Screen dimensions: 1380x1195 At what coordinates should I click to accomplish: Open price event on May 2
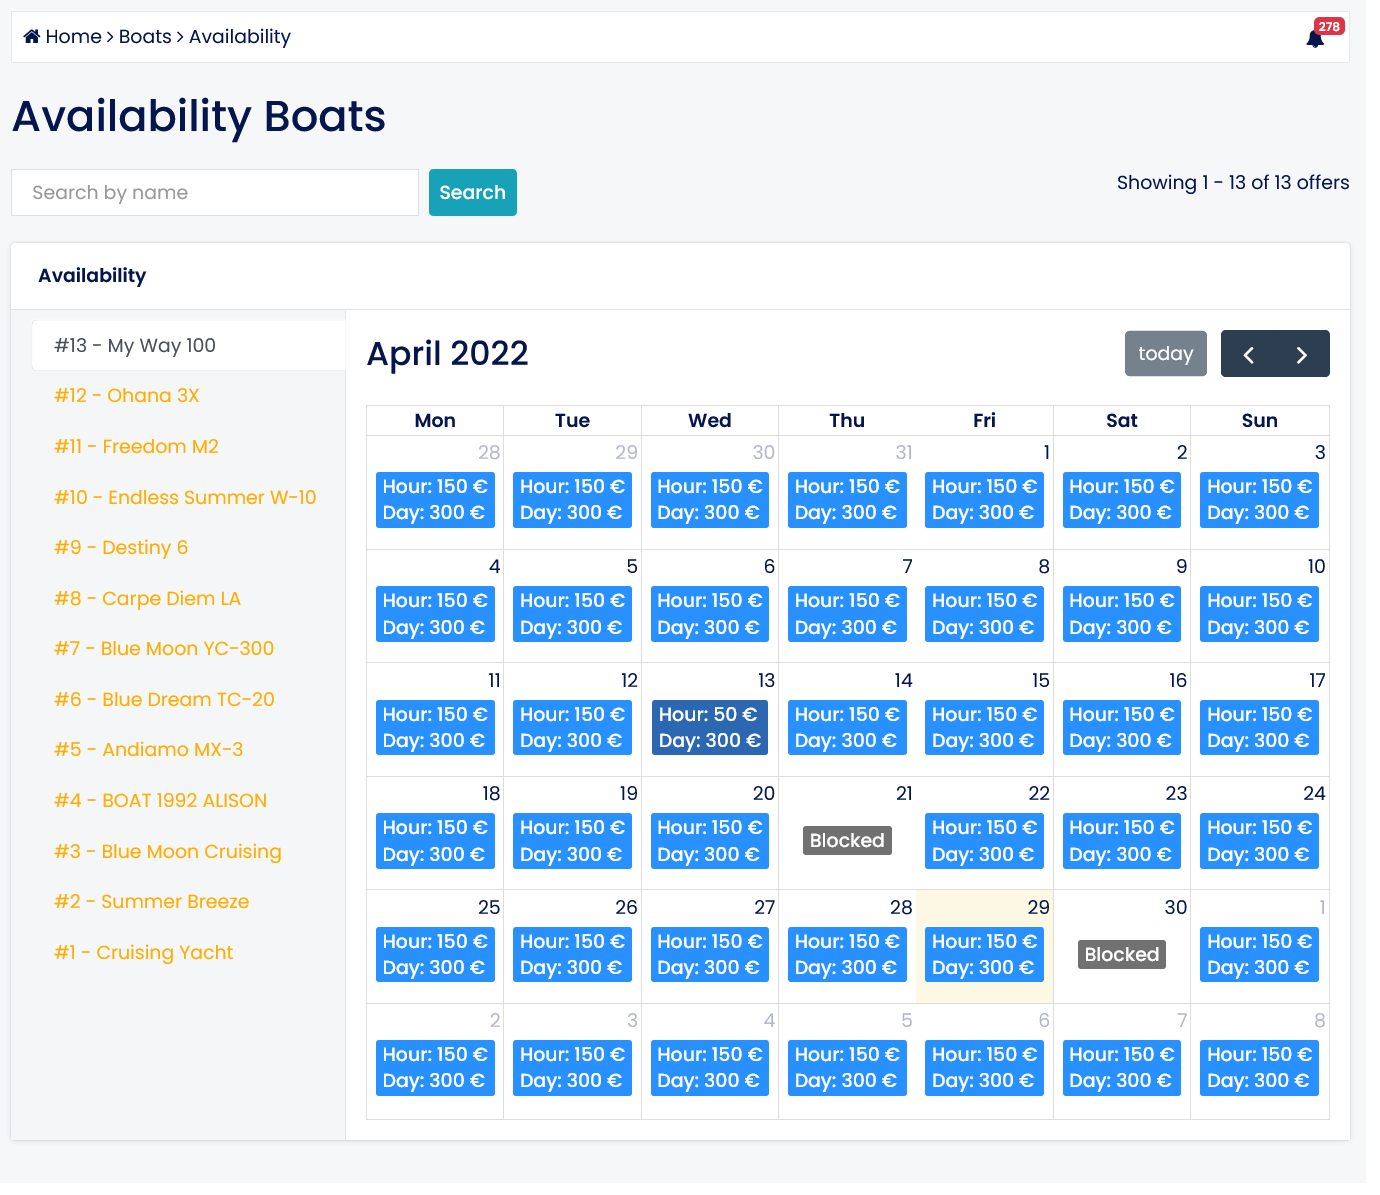[x=435, y=1068]
